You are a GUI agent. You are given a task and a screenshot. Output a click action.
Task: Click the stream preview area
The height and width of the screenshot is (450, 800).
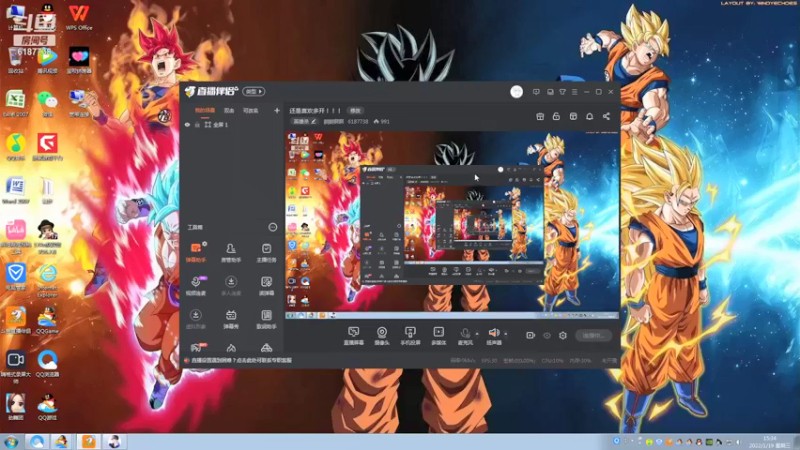452,225
